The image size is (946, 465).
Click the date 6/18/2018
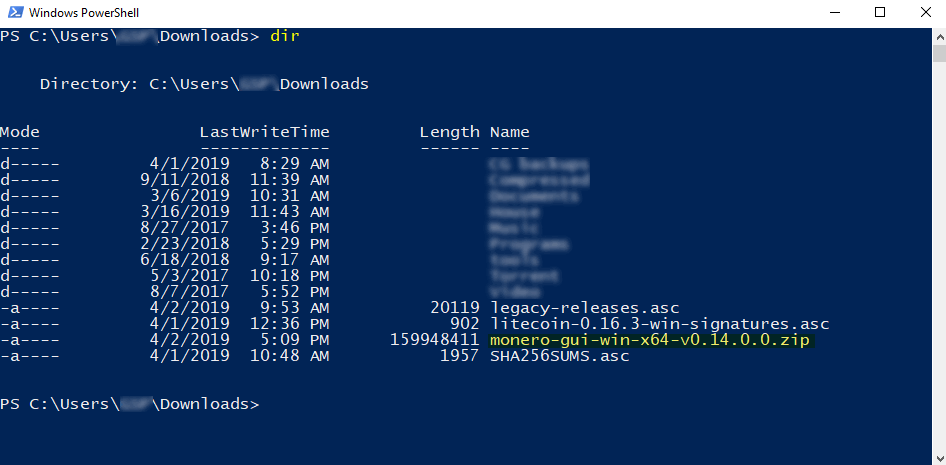[185, 260]
